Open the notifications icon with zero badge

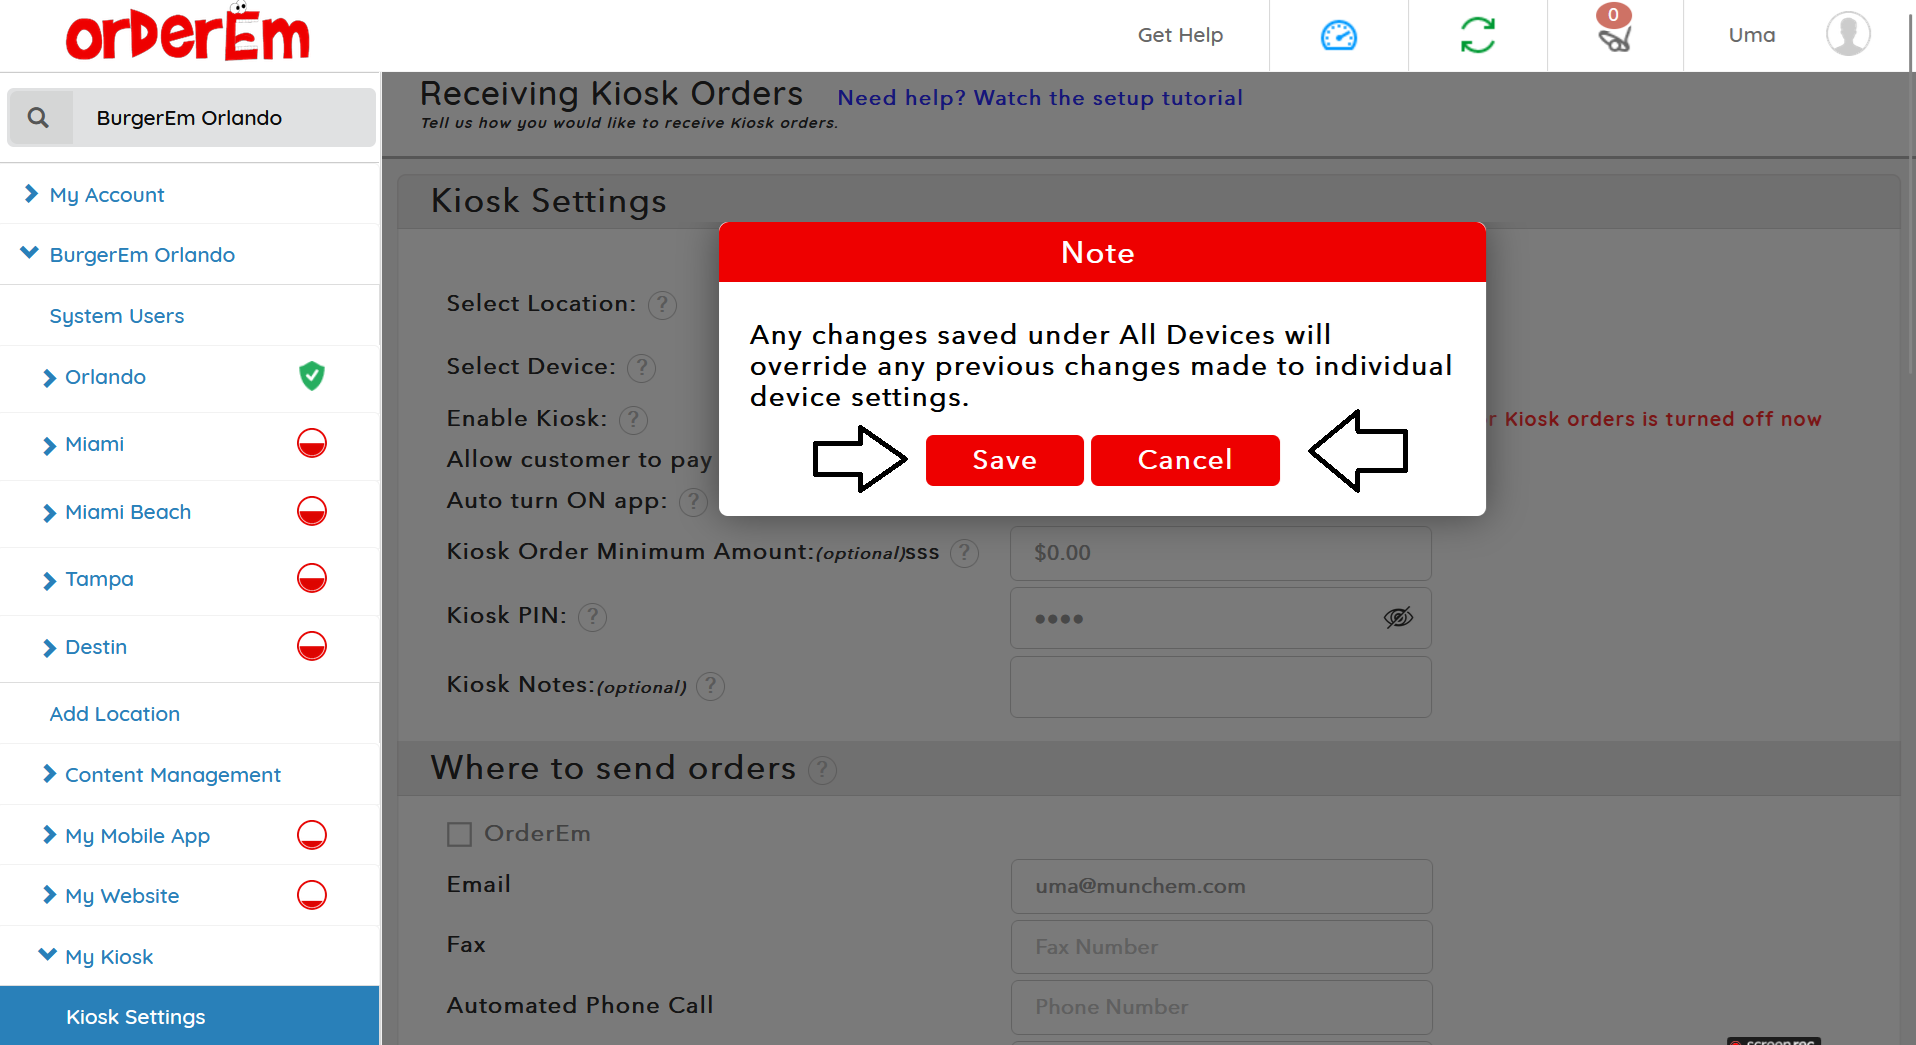(x=1614, y=36)
